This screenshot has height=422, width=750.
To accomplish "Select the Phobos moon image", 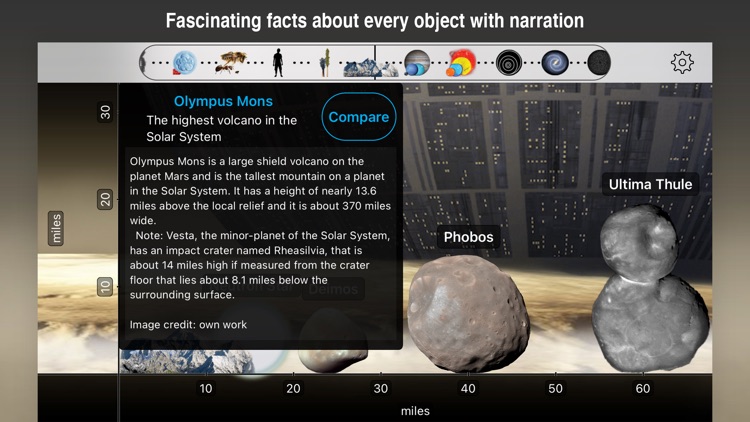I will [468, 313].
